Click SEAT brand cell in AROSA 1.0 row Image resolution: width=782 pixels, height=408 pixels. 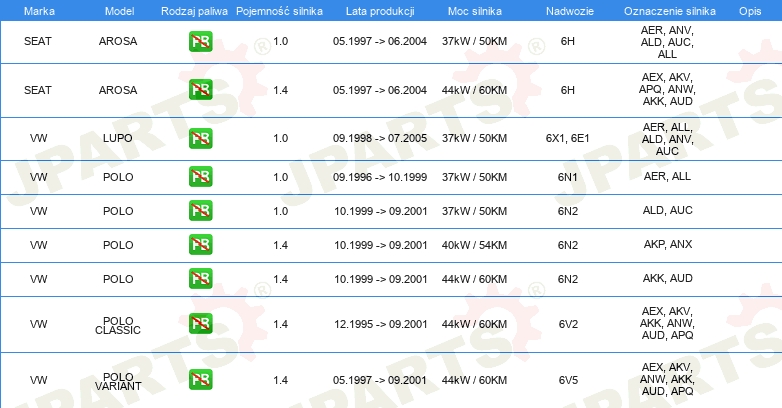coord(38,41)
